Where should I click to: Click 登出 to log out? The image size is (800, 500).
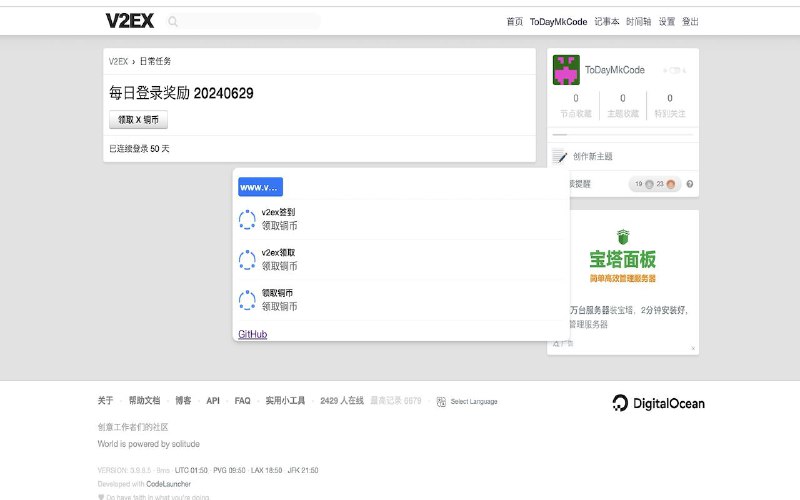tap(690, 21)
